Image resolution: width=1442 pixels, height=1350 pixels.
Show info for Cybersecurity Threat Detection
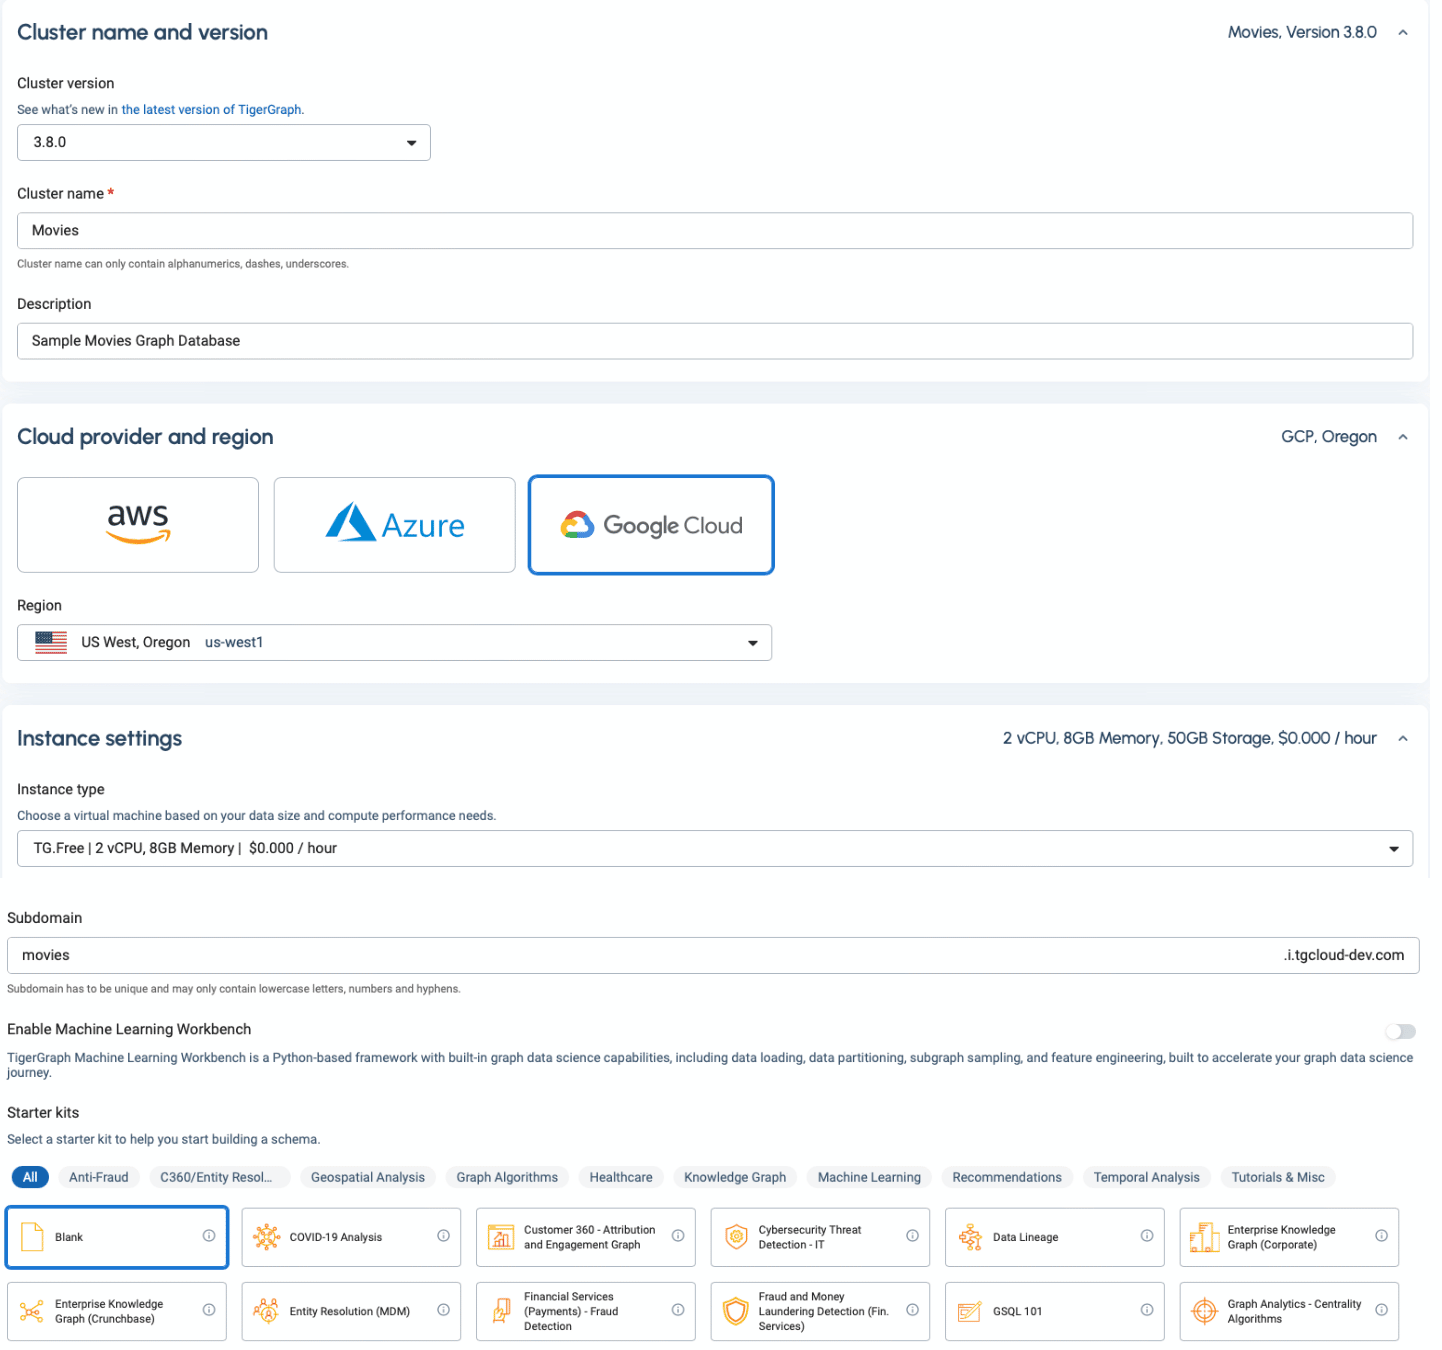pyautogui.click(x=913, y=1236)
